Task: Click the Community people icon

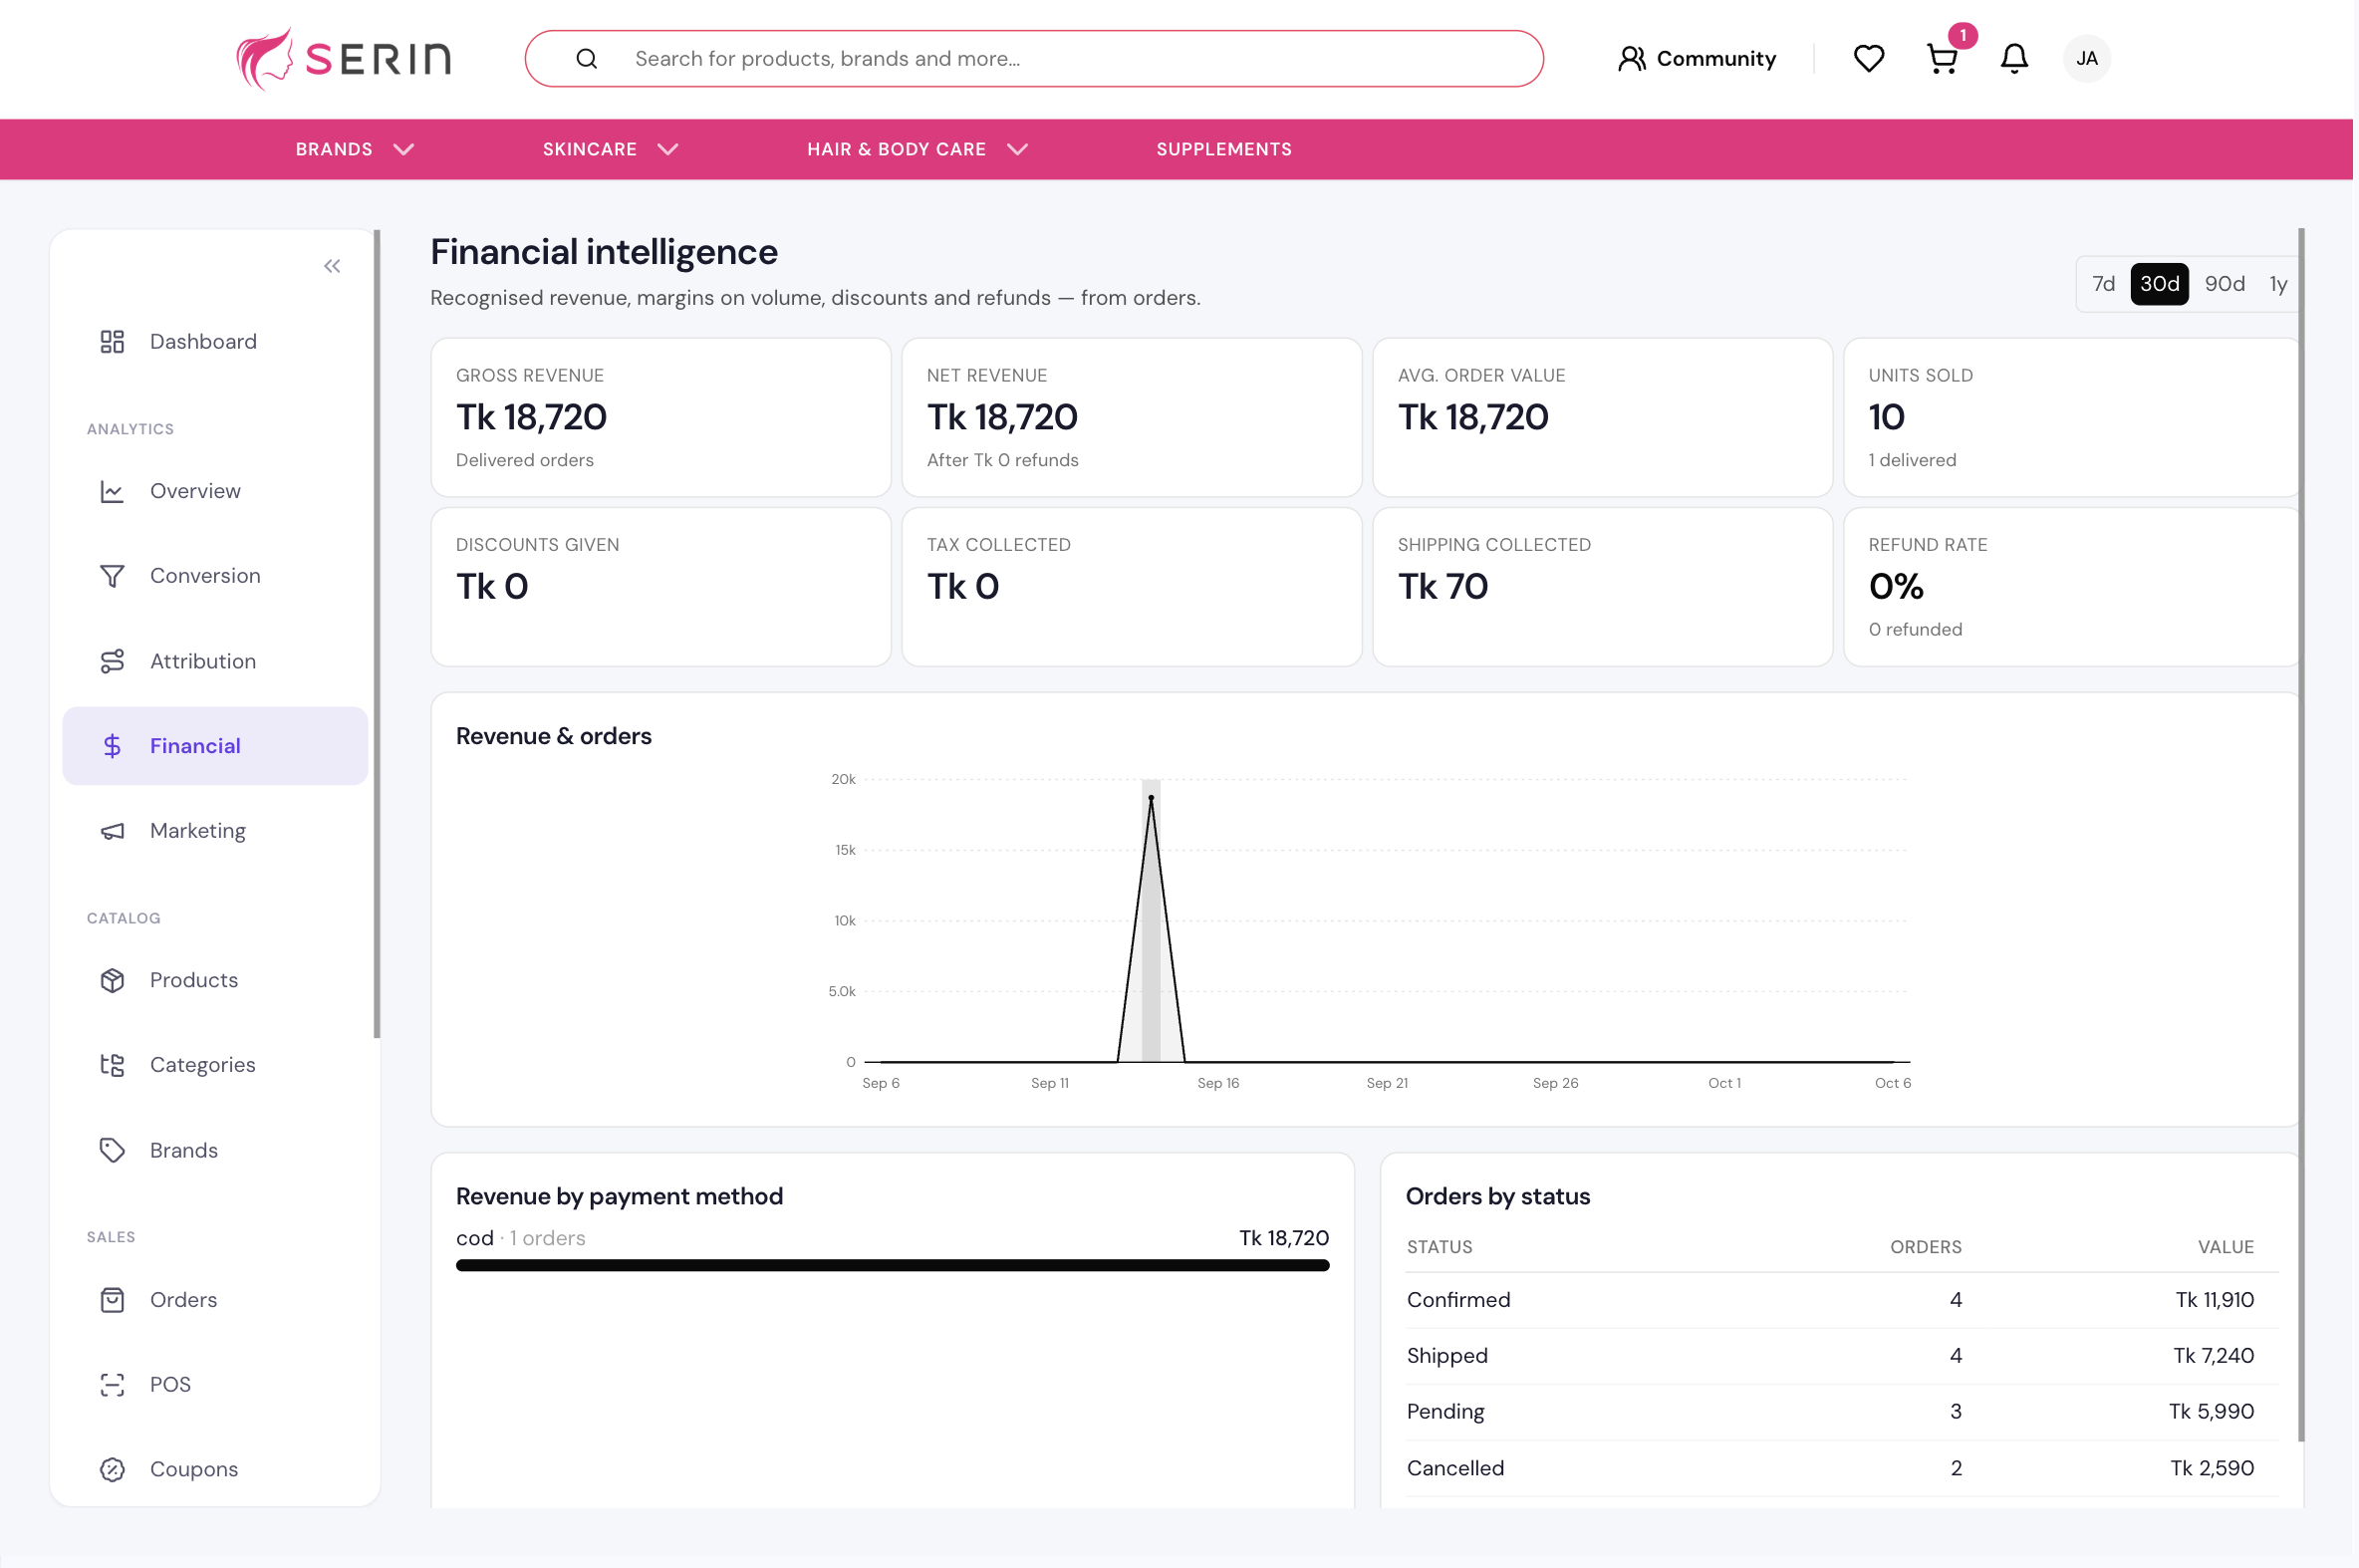Action: [1631, 59]
